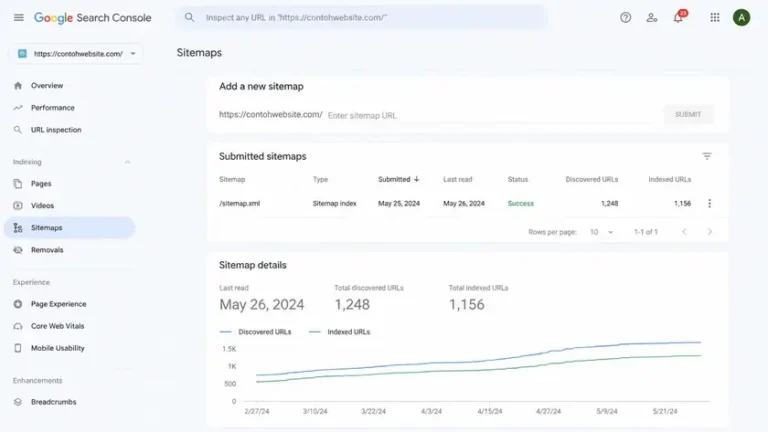This screenshot has width=768, height=432.
Task: Click the 5/21/24 chart axis label
Action: coord(665,411)
